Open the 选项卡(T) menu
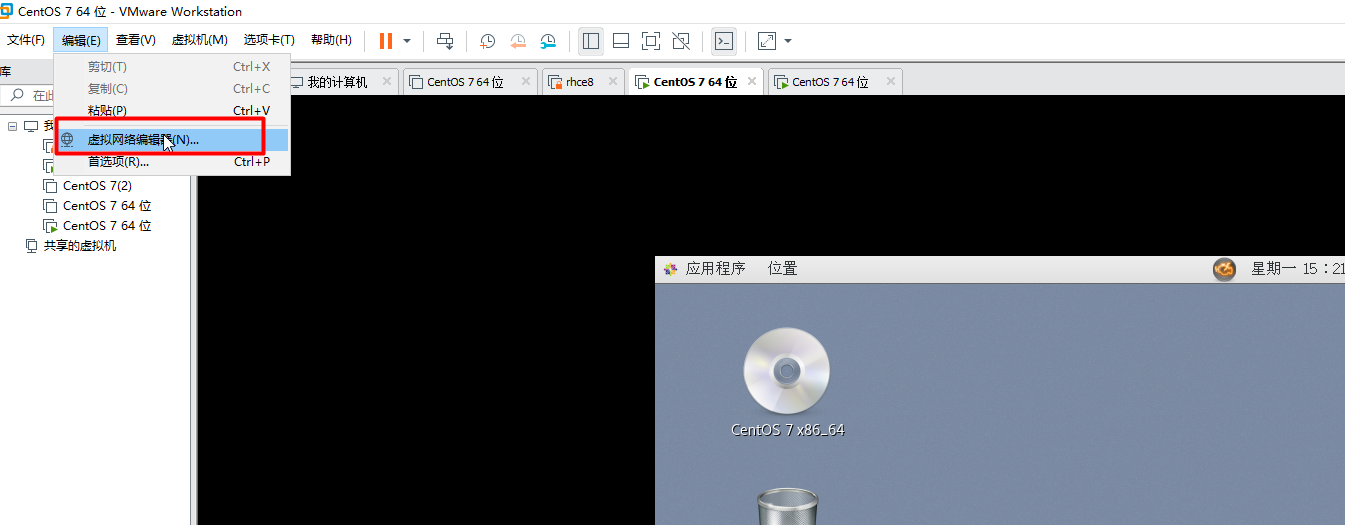The image size is (1345, 525). [269, 40]
